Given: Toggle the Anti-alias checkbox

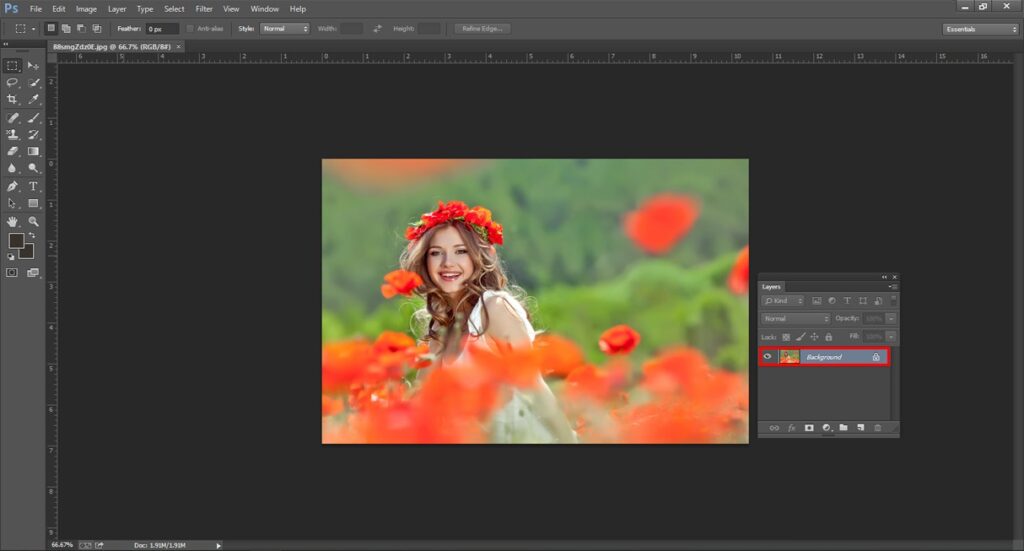Looking at the screenshot, I should click(190, 29).
